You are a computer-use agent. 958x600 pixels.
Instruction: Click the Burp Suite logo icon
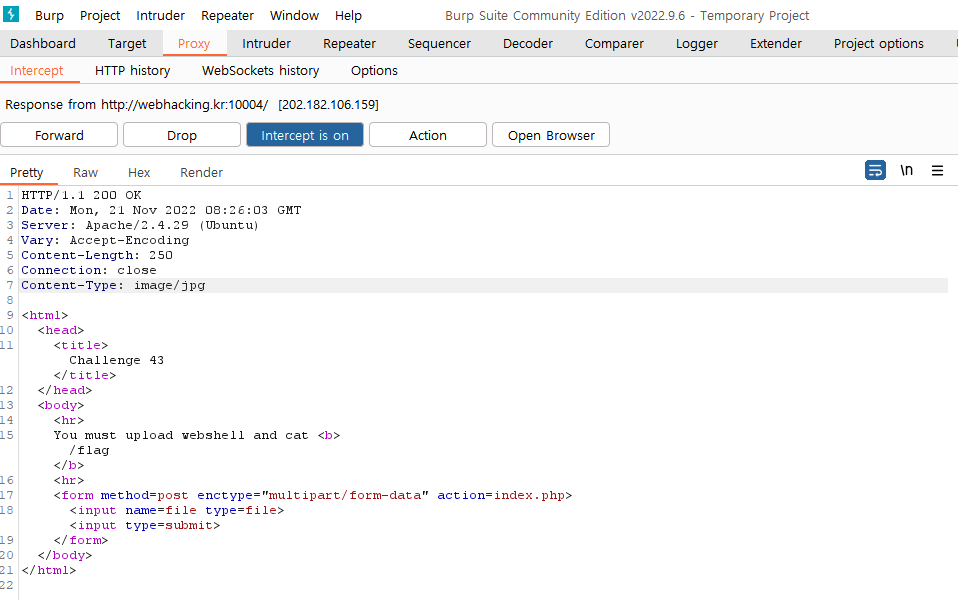click(x=11, y=14)
